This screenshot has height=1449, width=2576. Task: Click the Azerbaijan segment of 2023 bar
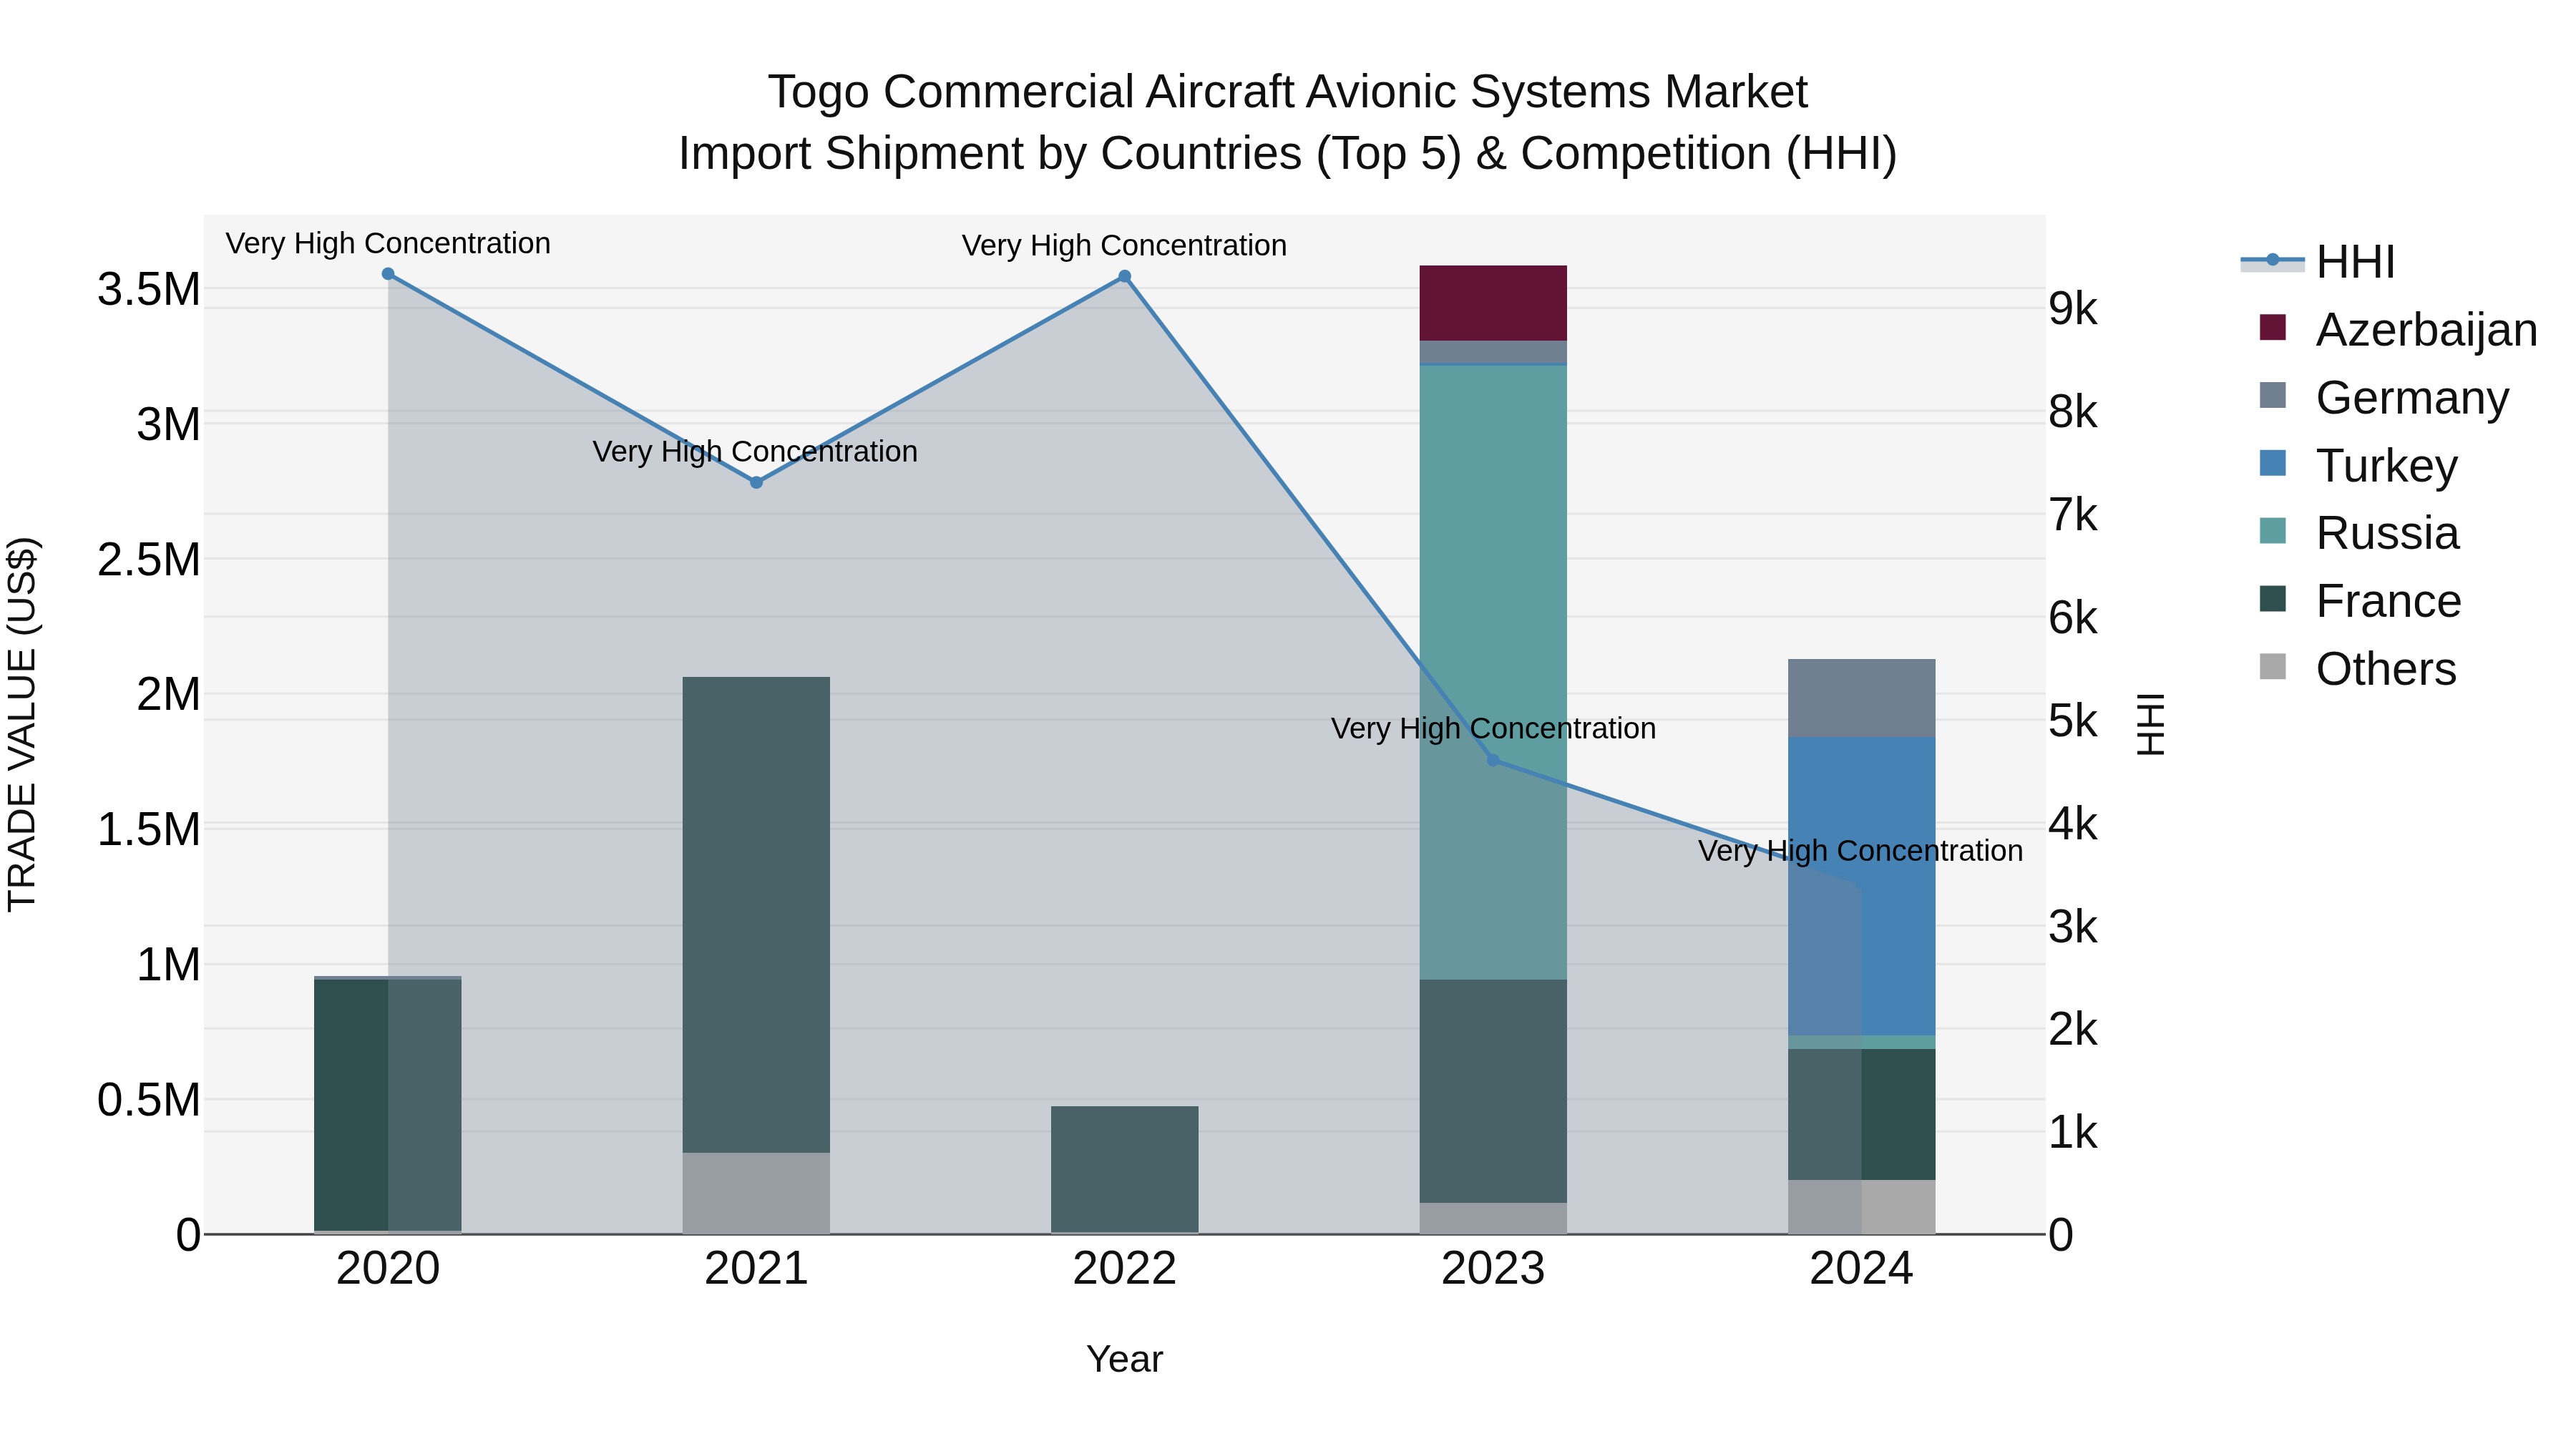point(1493,303)
